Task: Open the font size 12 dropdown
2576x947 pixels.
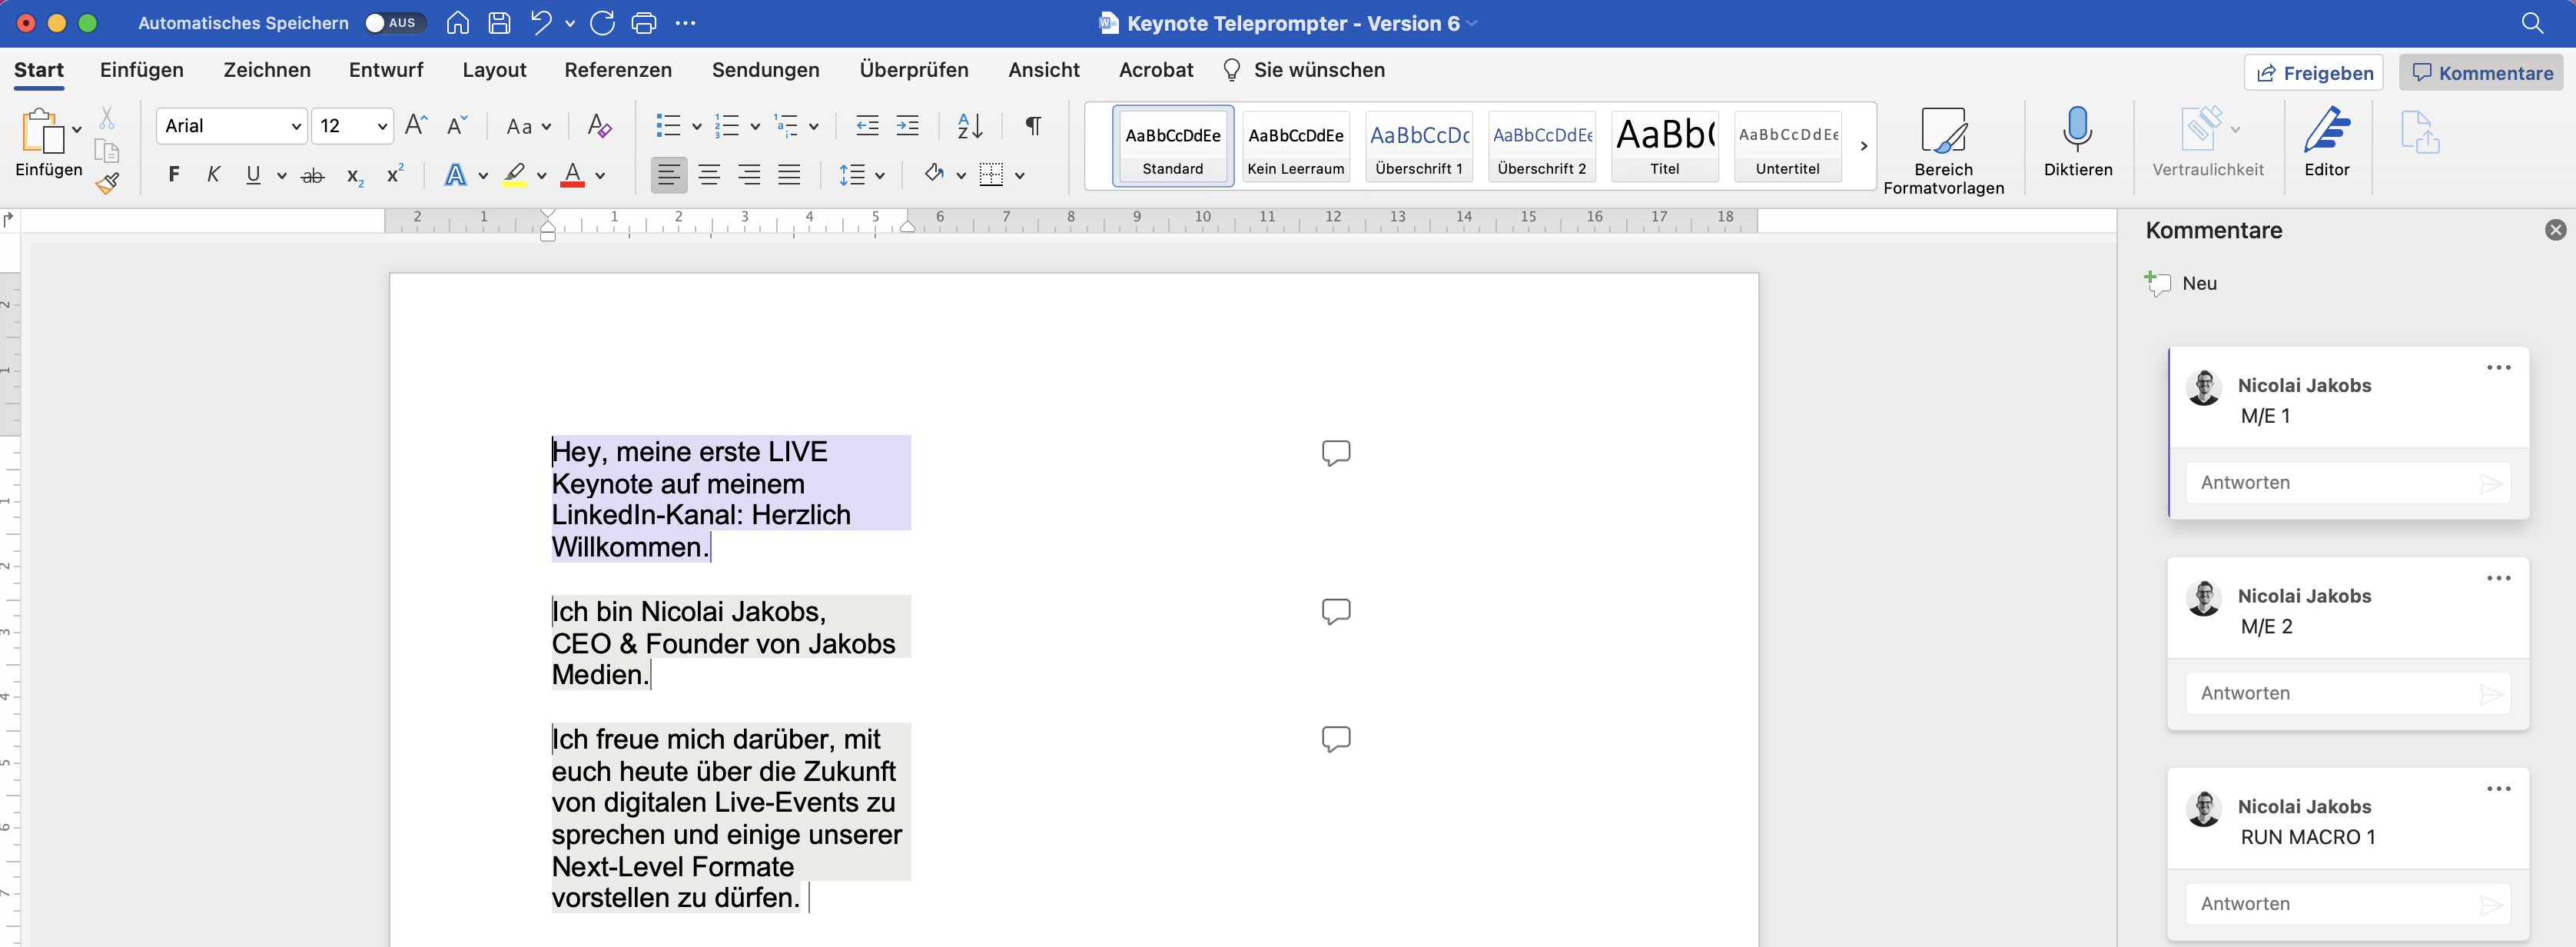Action: click(x=382, y=126)
